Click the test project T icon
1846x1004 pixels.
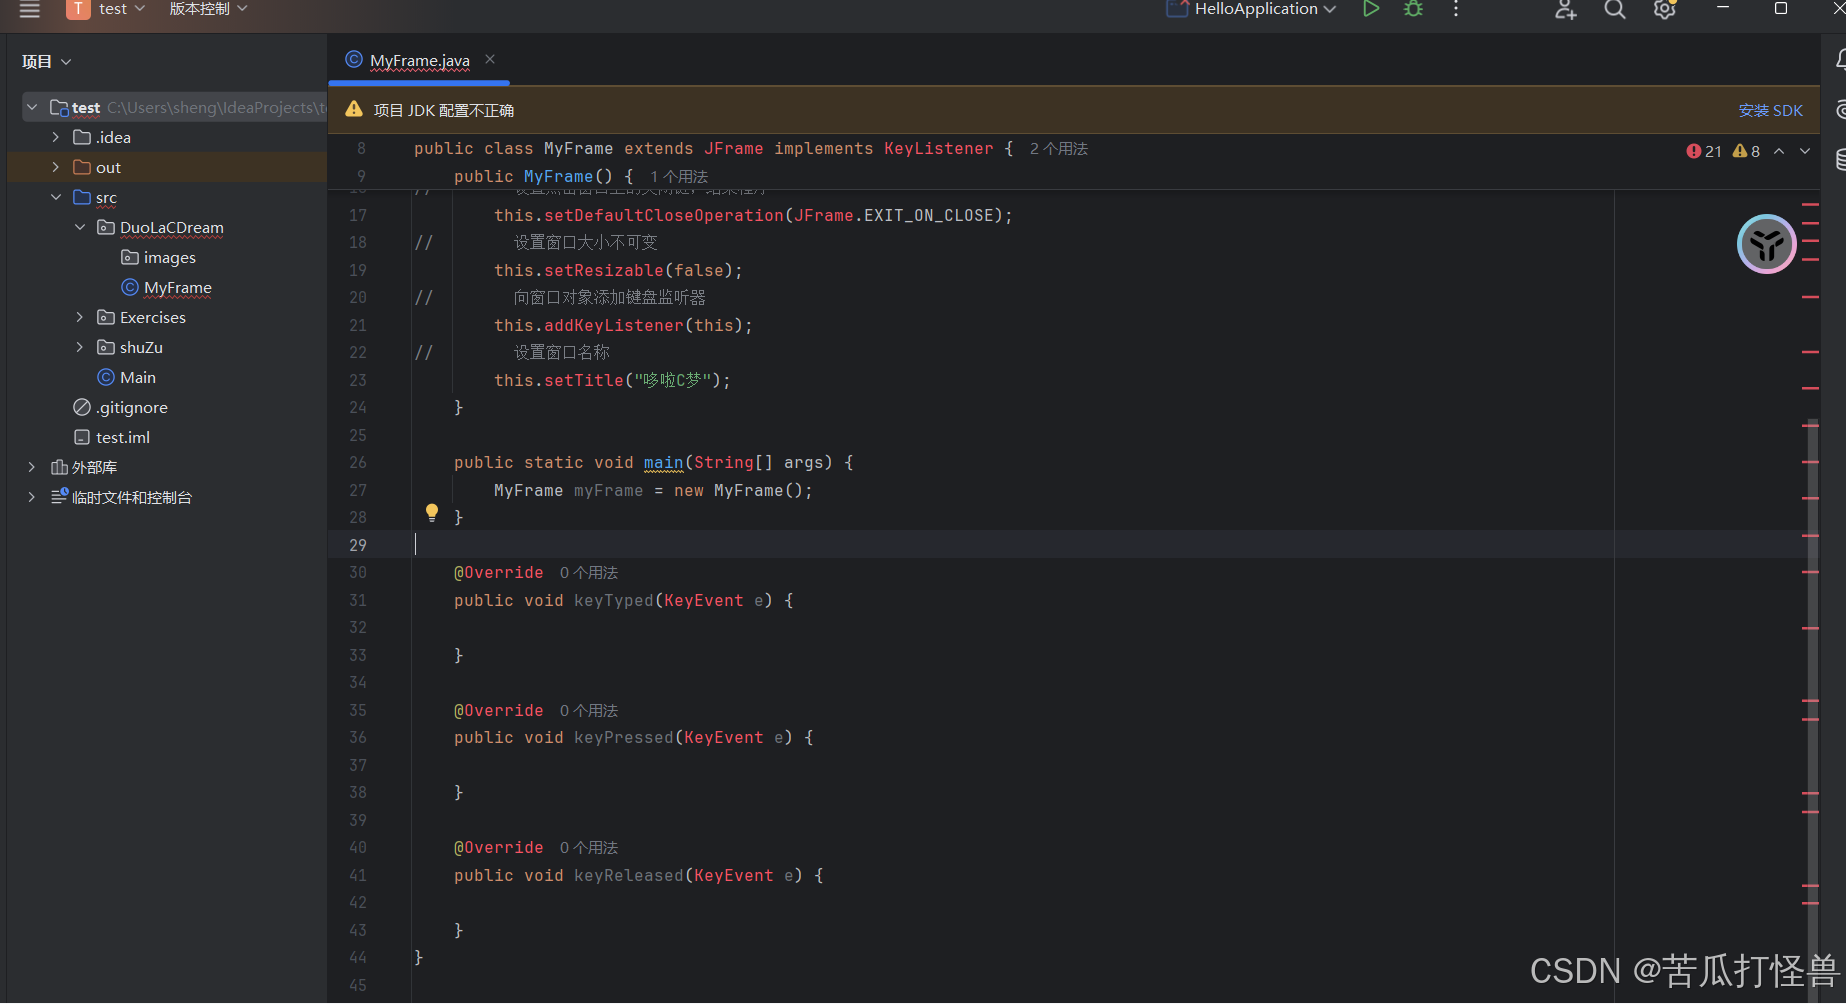click(78, 9)
